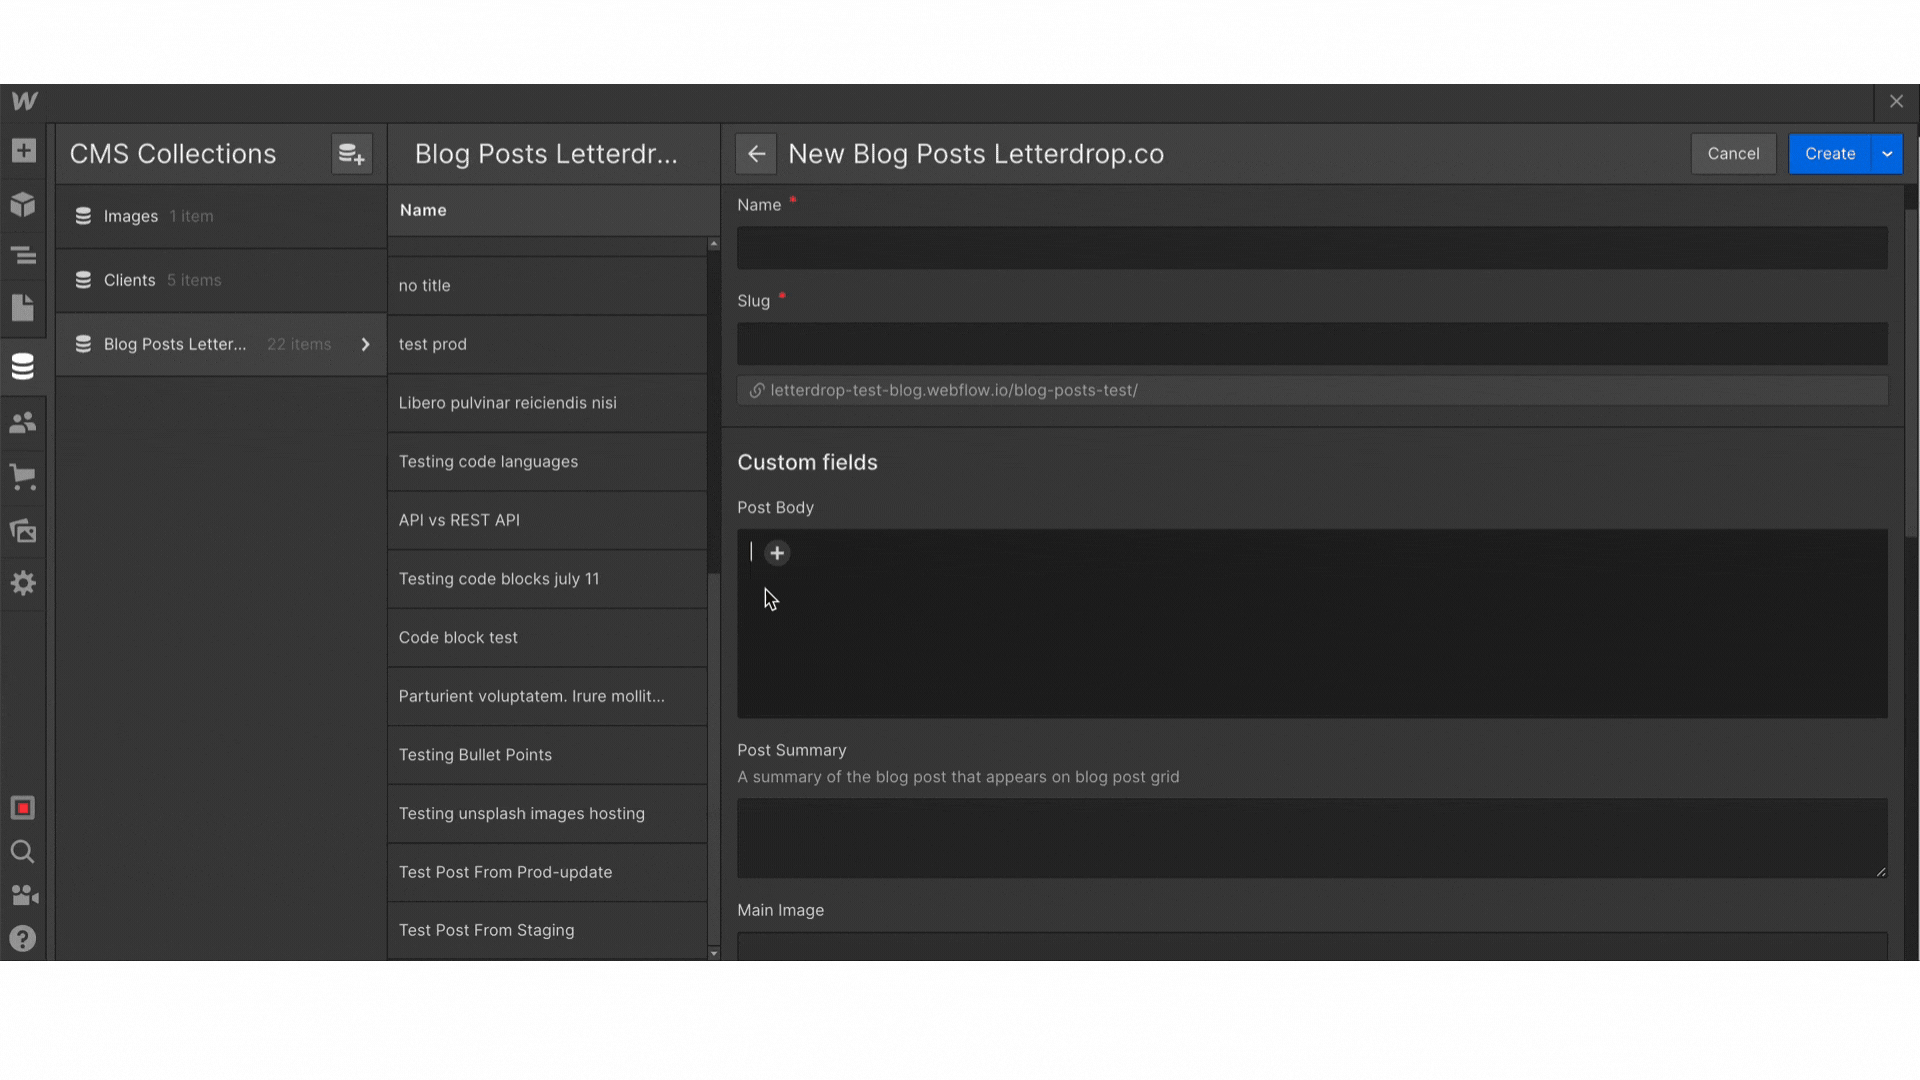This screenshot has width=1920, height=1080.
Task: Open the Ecommerce cart icon
Action: [x=23, y=476]
